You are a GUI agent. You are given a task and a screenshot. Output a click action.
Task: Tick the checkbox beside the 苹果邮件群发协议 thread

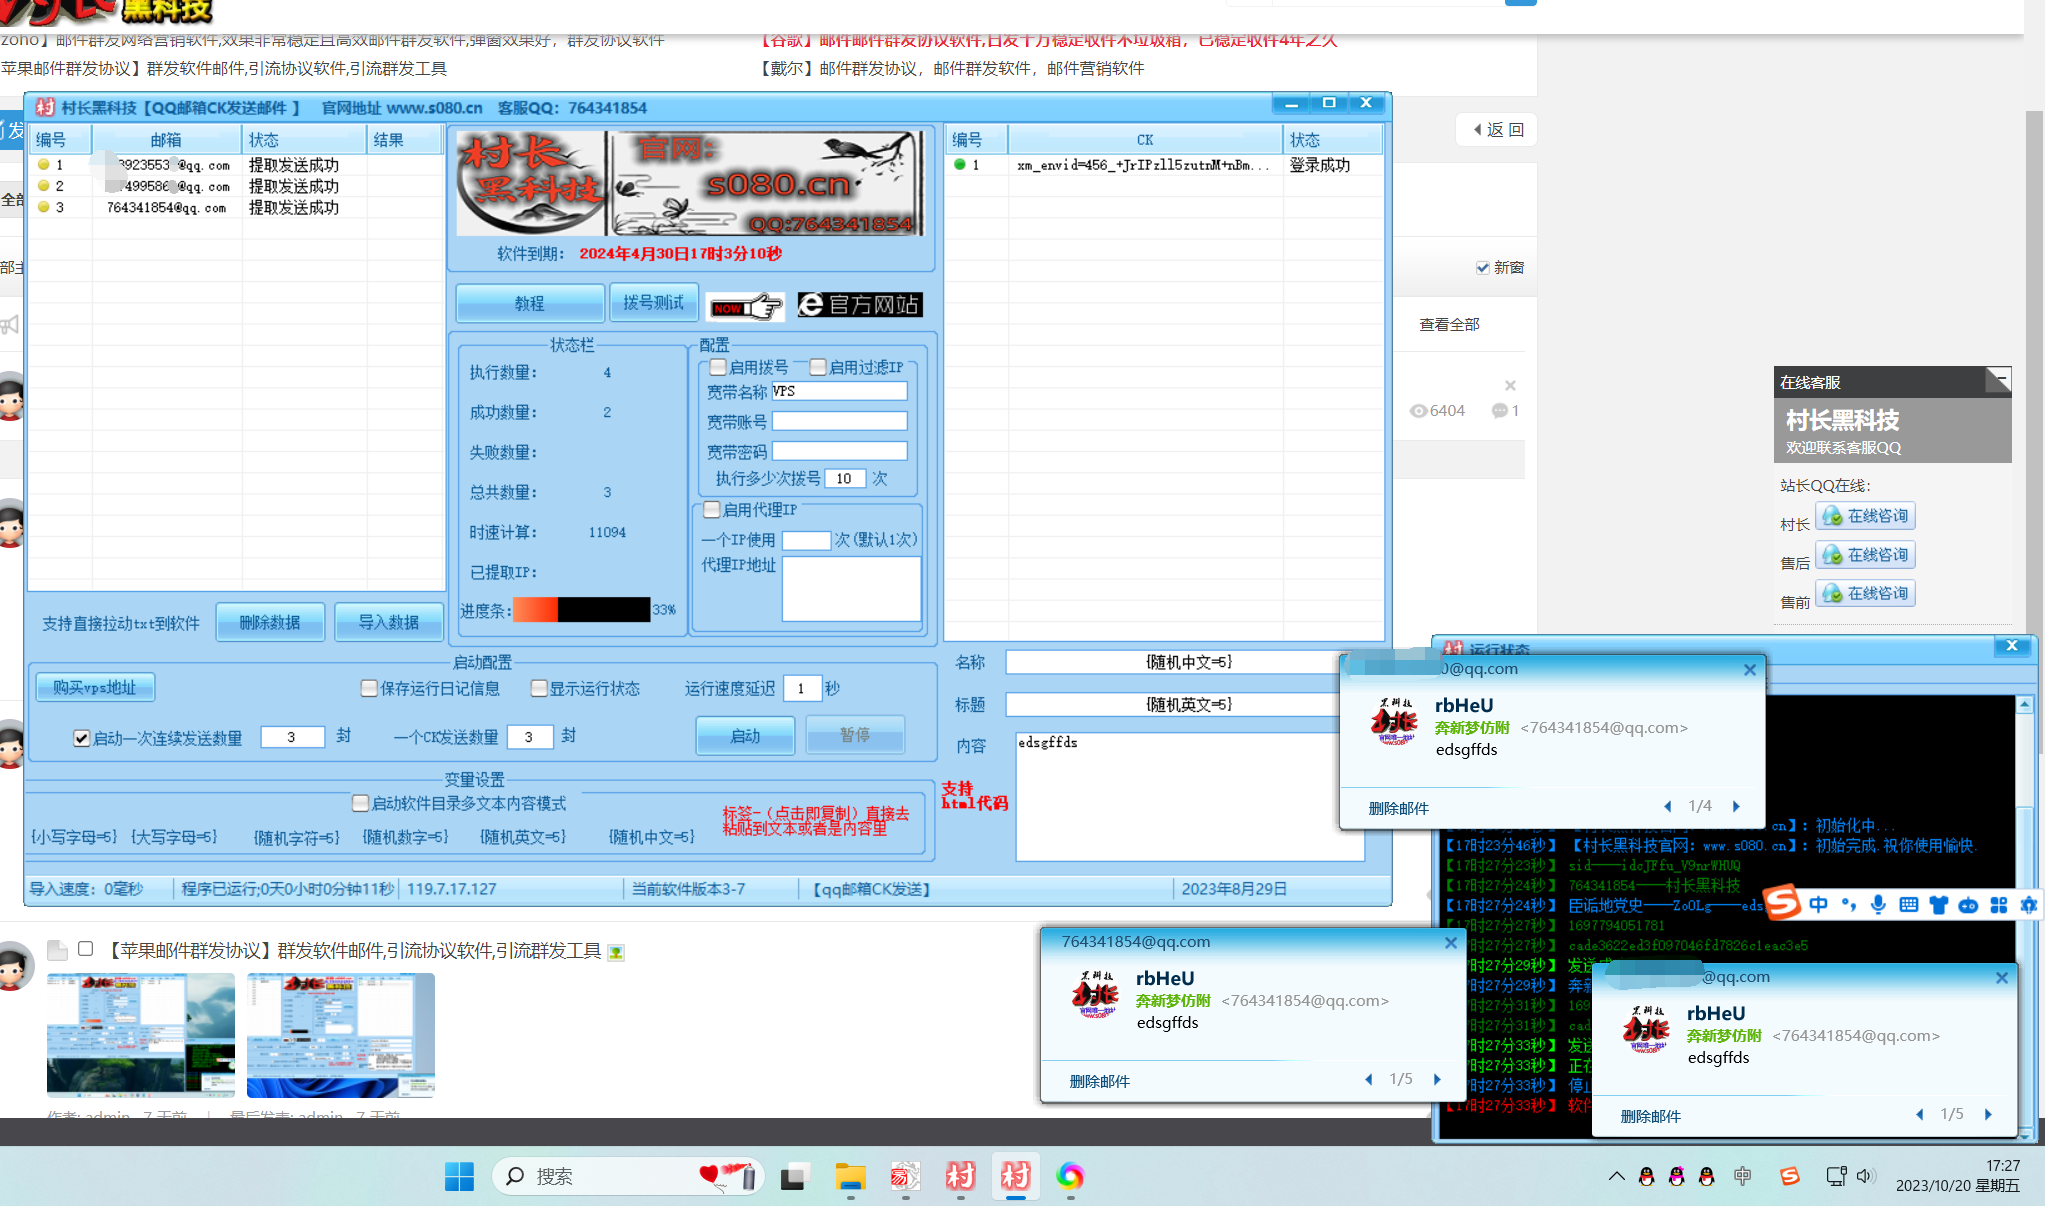point(86,949)
